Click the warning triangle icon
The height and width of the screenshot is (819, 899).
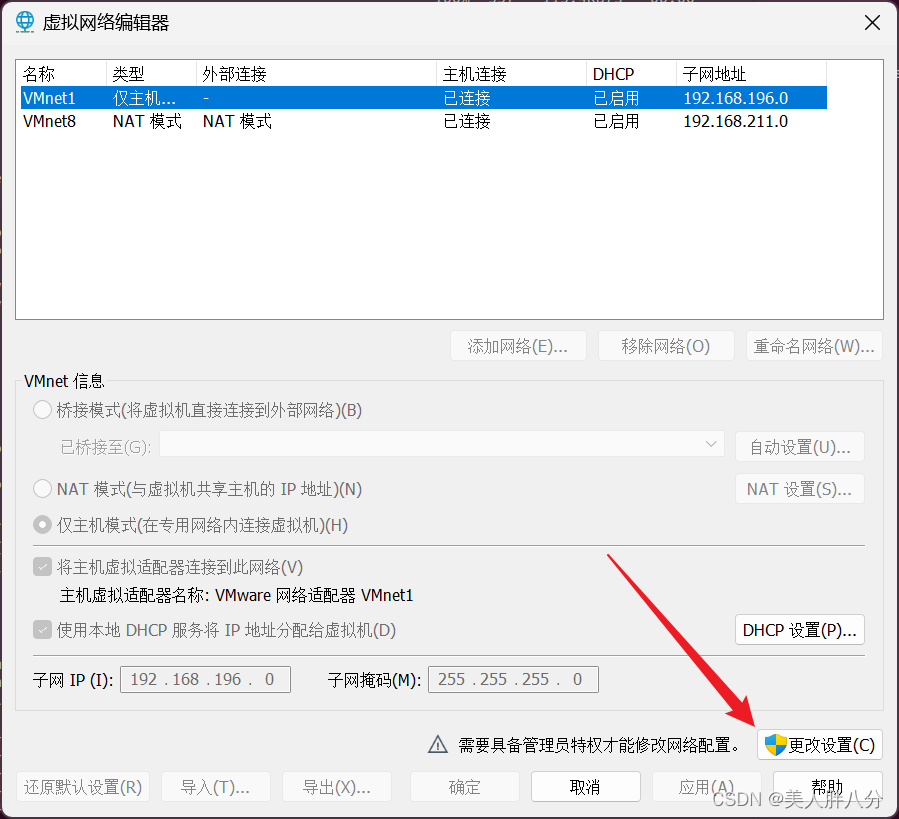pyautogui.click(x=438, y=744)
